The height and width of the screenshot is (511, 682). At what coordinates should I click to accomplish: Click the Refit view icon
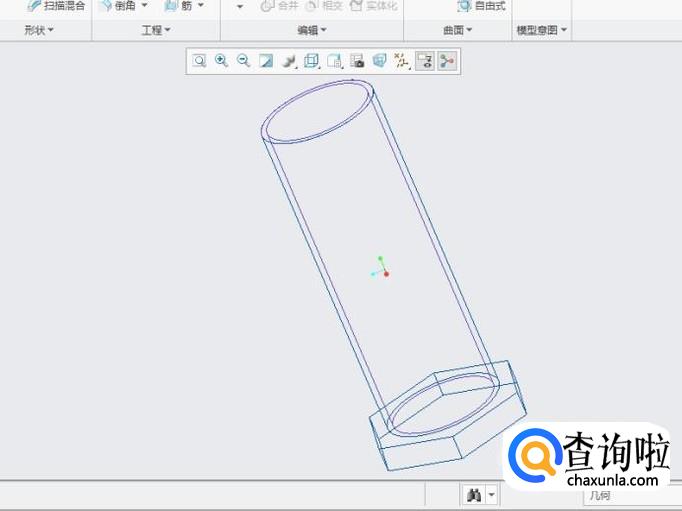(x=200, y=61)
